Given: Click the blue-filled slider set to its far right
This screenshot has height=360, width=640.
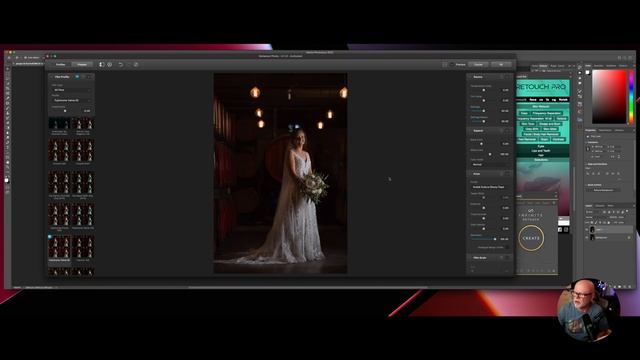Looking at the screenshot, I should [484, 239].
